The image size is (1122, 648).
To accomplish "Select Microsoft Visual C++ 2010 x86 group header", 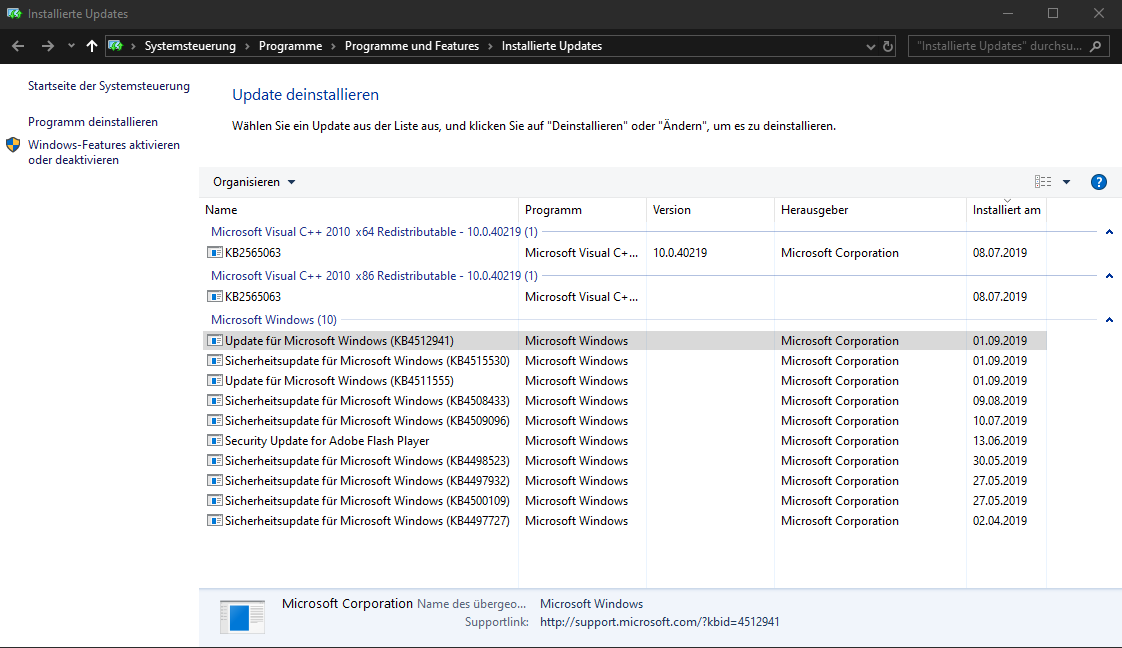I will pyautogui.click(x=374, y=275).
